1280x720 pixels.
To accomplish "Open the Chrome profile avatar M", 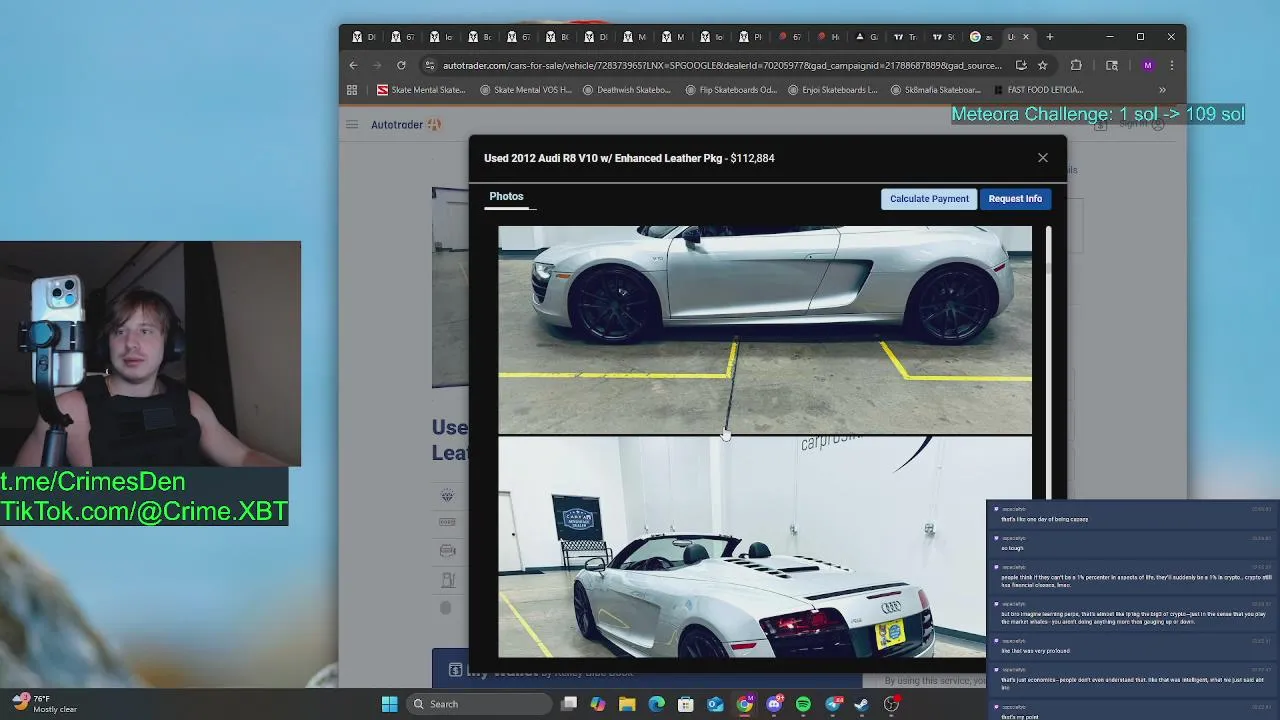I will pyautogui.click(x=1147, y=65).
